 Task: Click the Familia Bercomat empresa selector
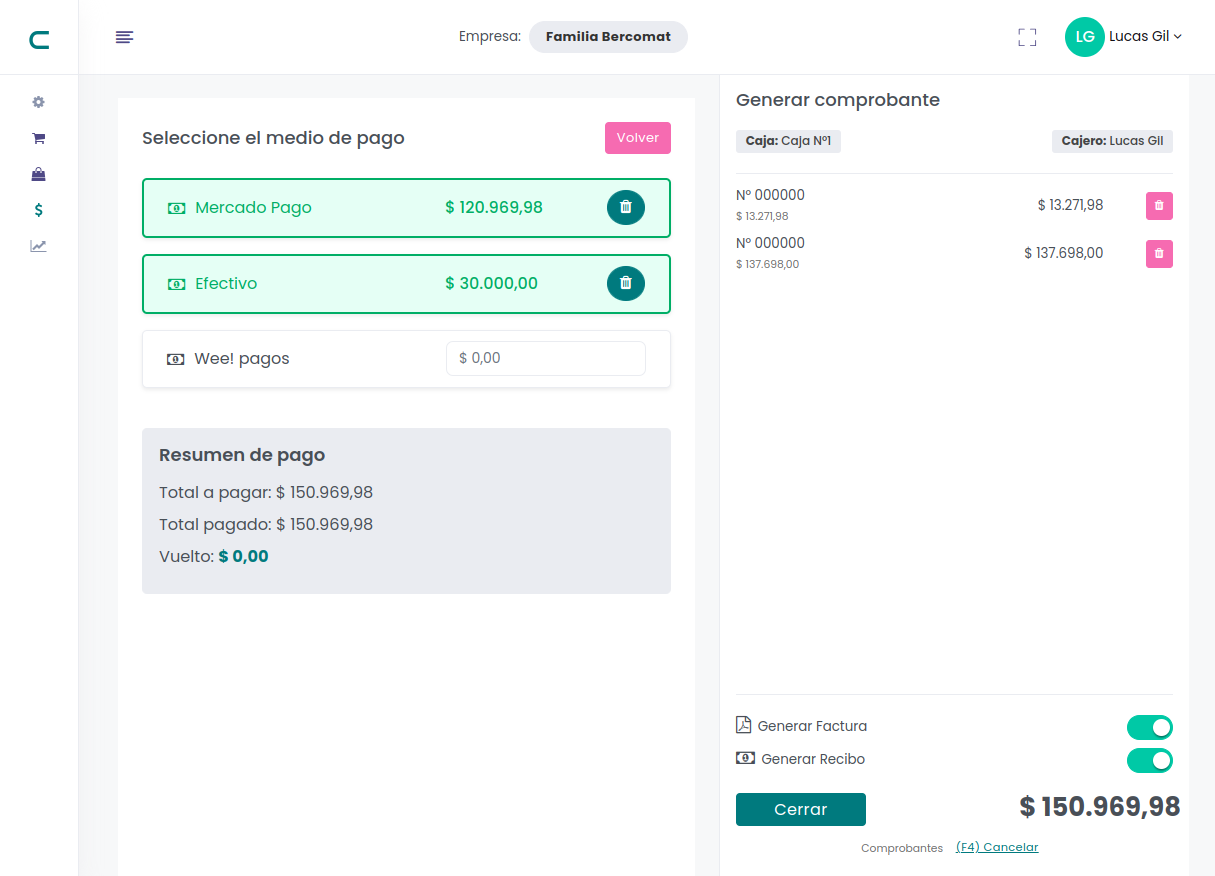click(608, 37)
